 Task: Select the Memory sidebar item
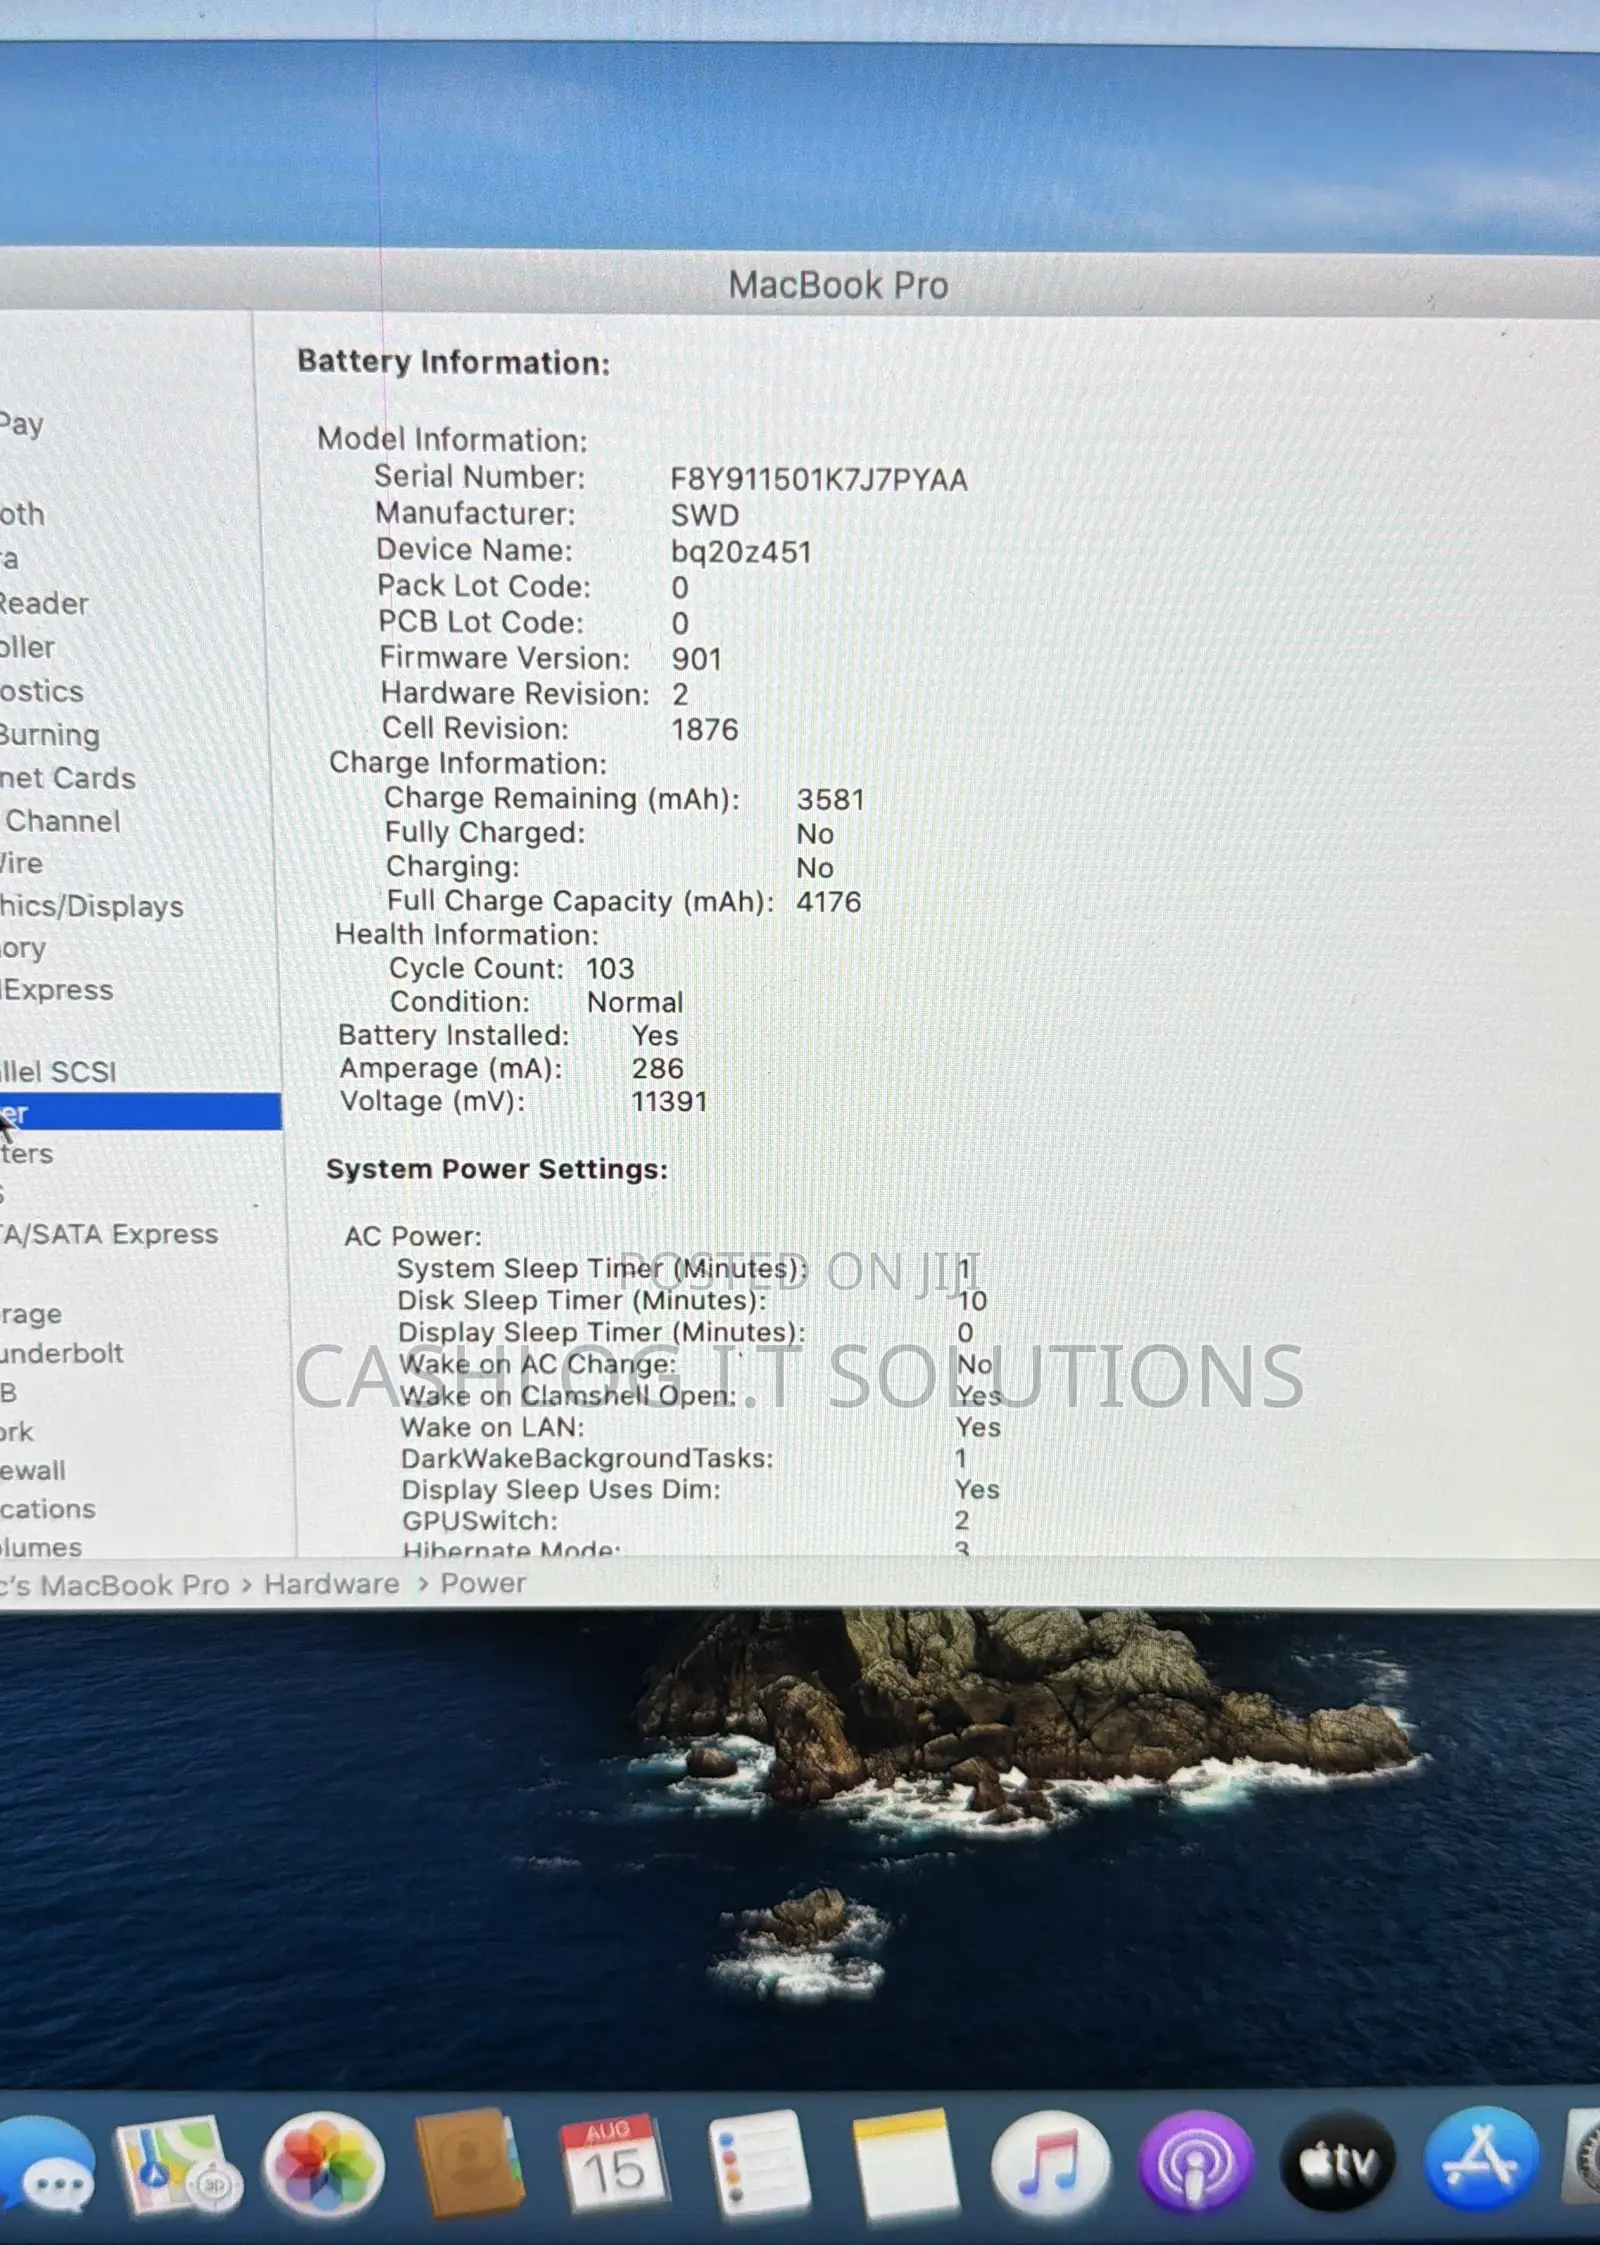pyautogui.click(x=23, y=948)
